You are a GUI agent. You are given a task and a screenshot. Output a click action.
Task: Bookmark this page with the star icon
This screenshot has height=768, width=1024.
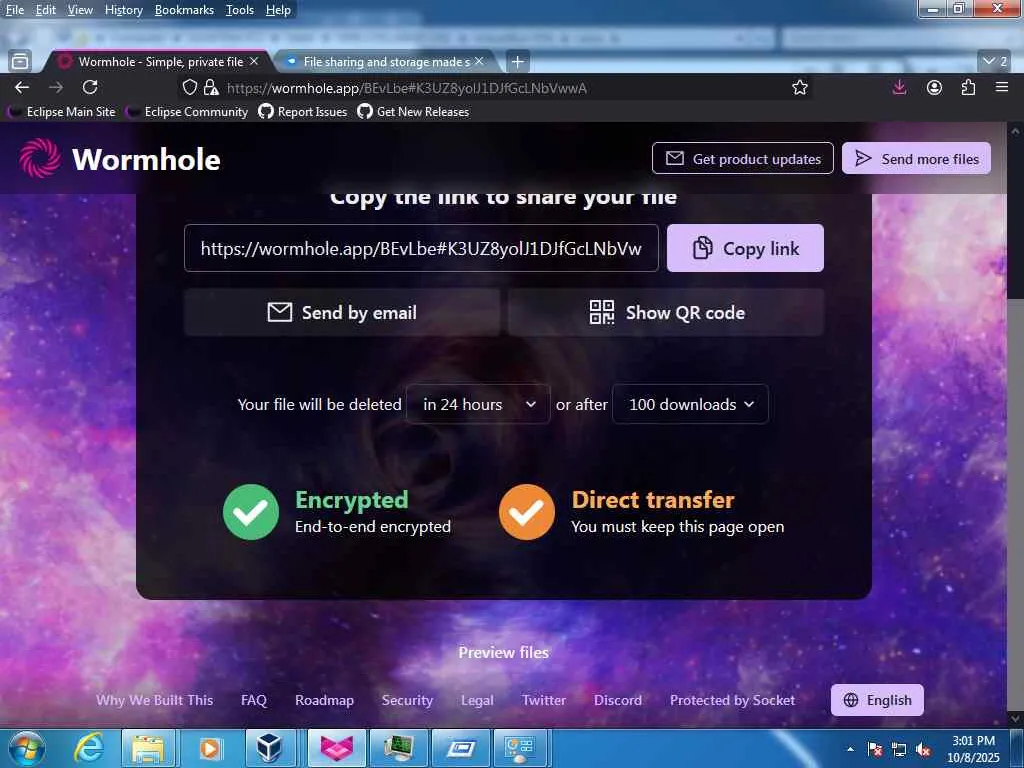[x=799, y=87]
